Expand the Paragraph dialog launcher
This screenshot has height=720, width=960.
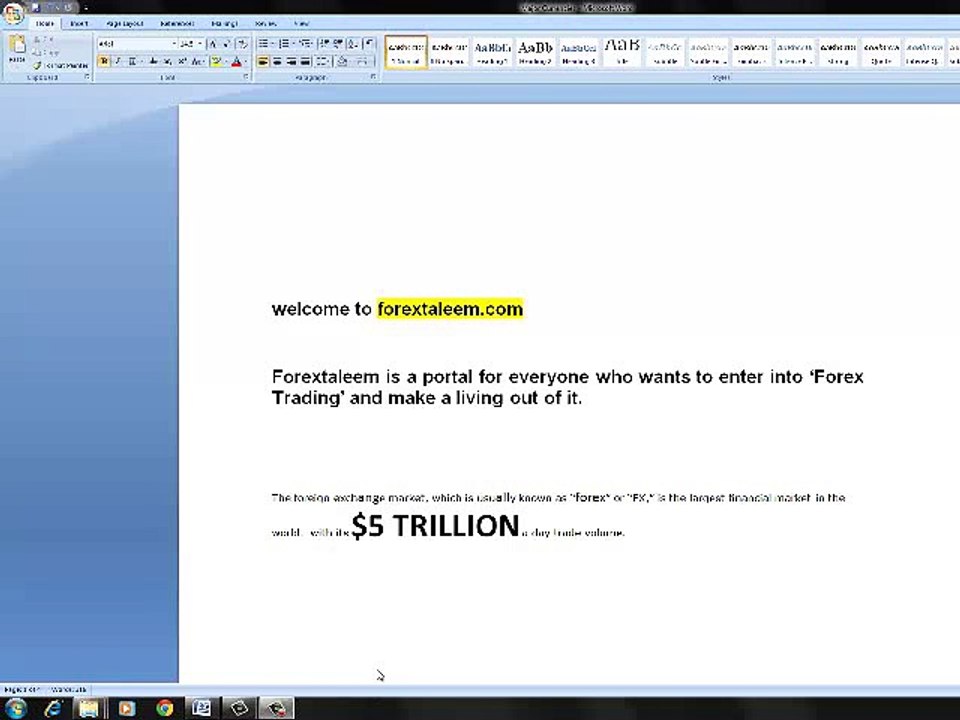click(373, 77)
